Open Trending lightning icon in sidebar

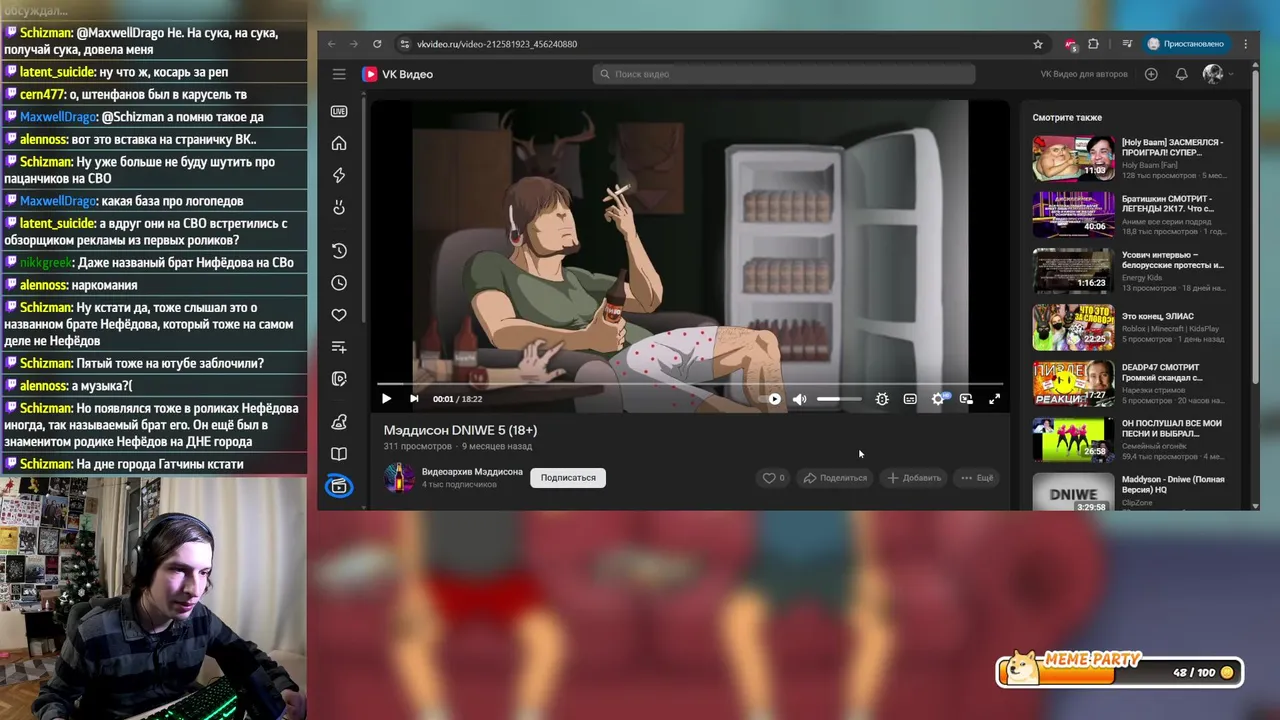point(339,175)
